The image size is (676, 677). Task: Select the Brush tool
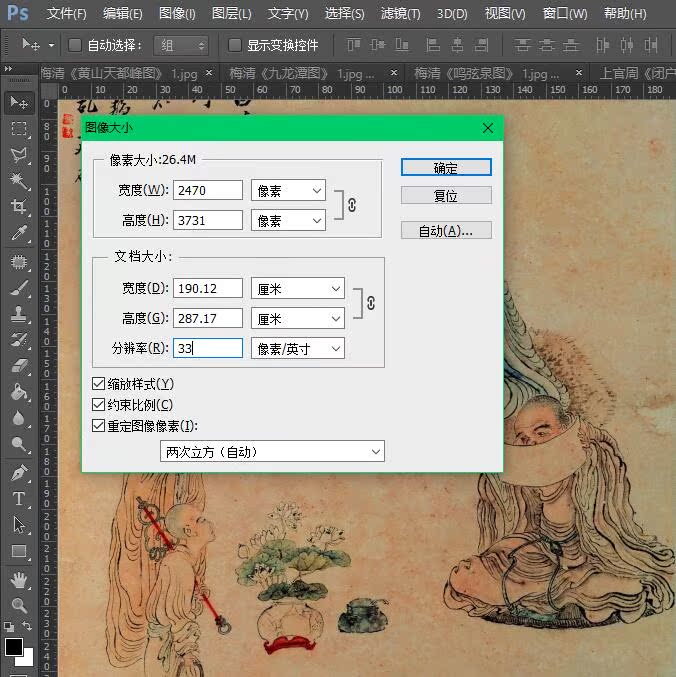pyautogui.click(x=19, y=288)
